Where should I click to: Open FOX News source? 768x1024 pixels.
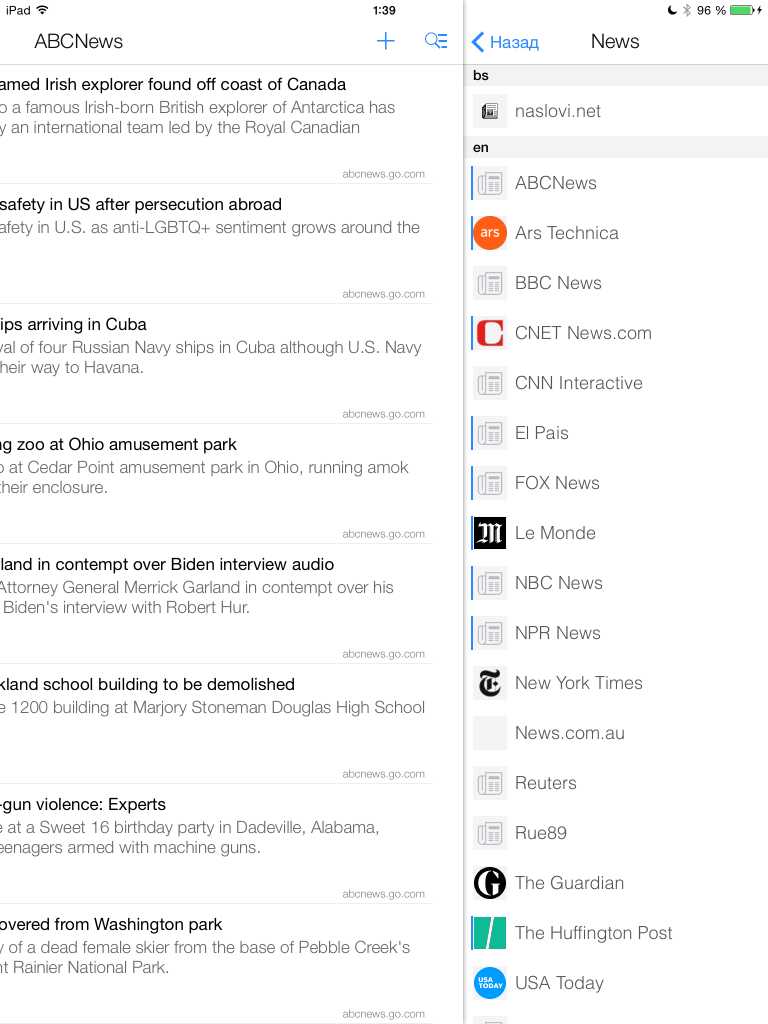616,483
